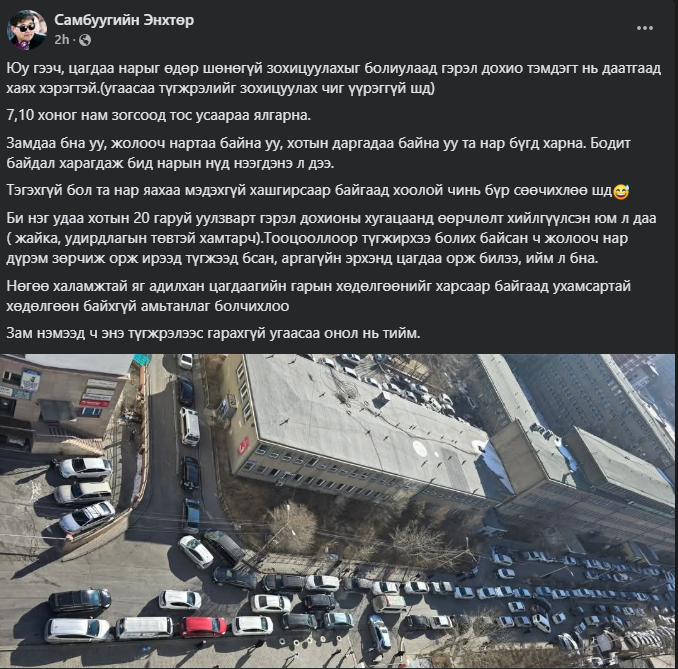Click the paragraph starting 'Замдаа бна уу'
Viewport: 678px width, 669px height.
click(x=318, y=153)
